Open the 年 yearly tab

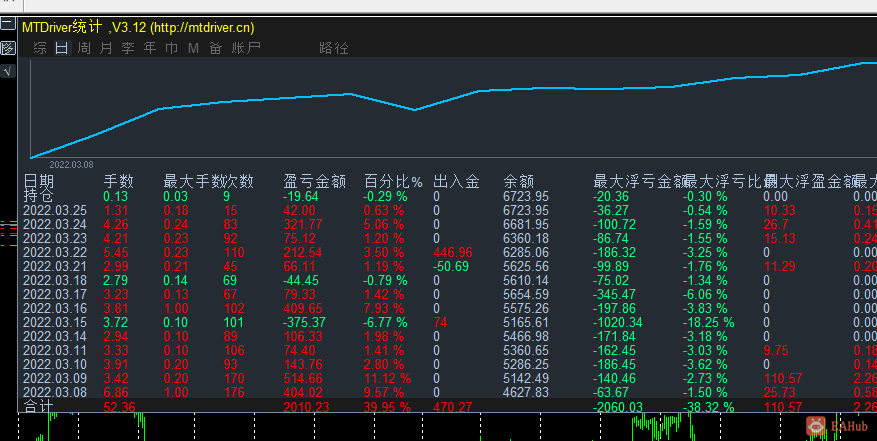pos(150,48)
